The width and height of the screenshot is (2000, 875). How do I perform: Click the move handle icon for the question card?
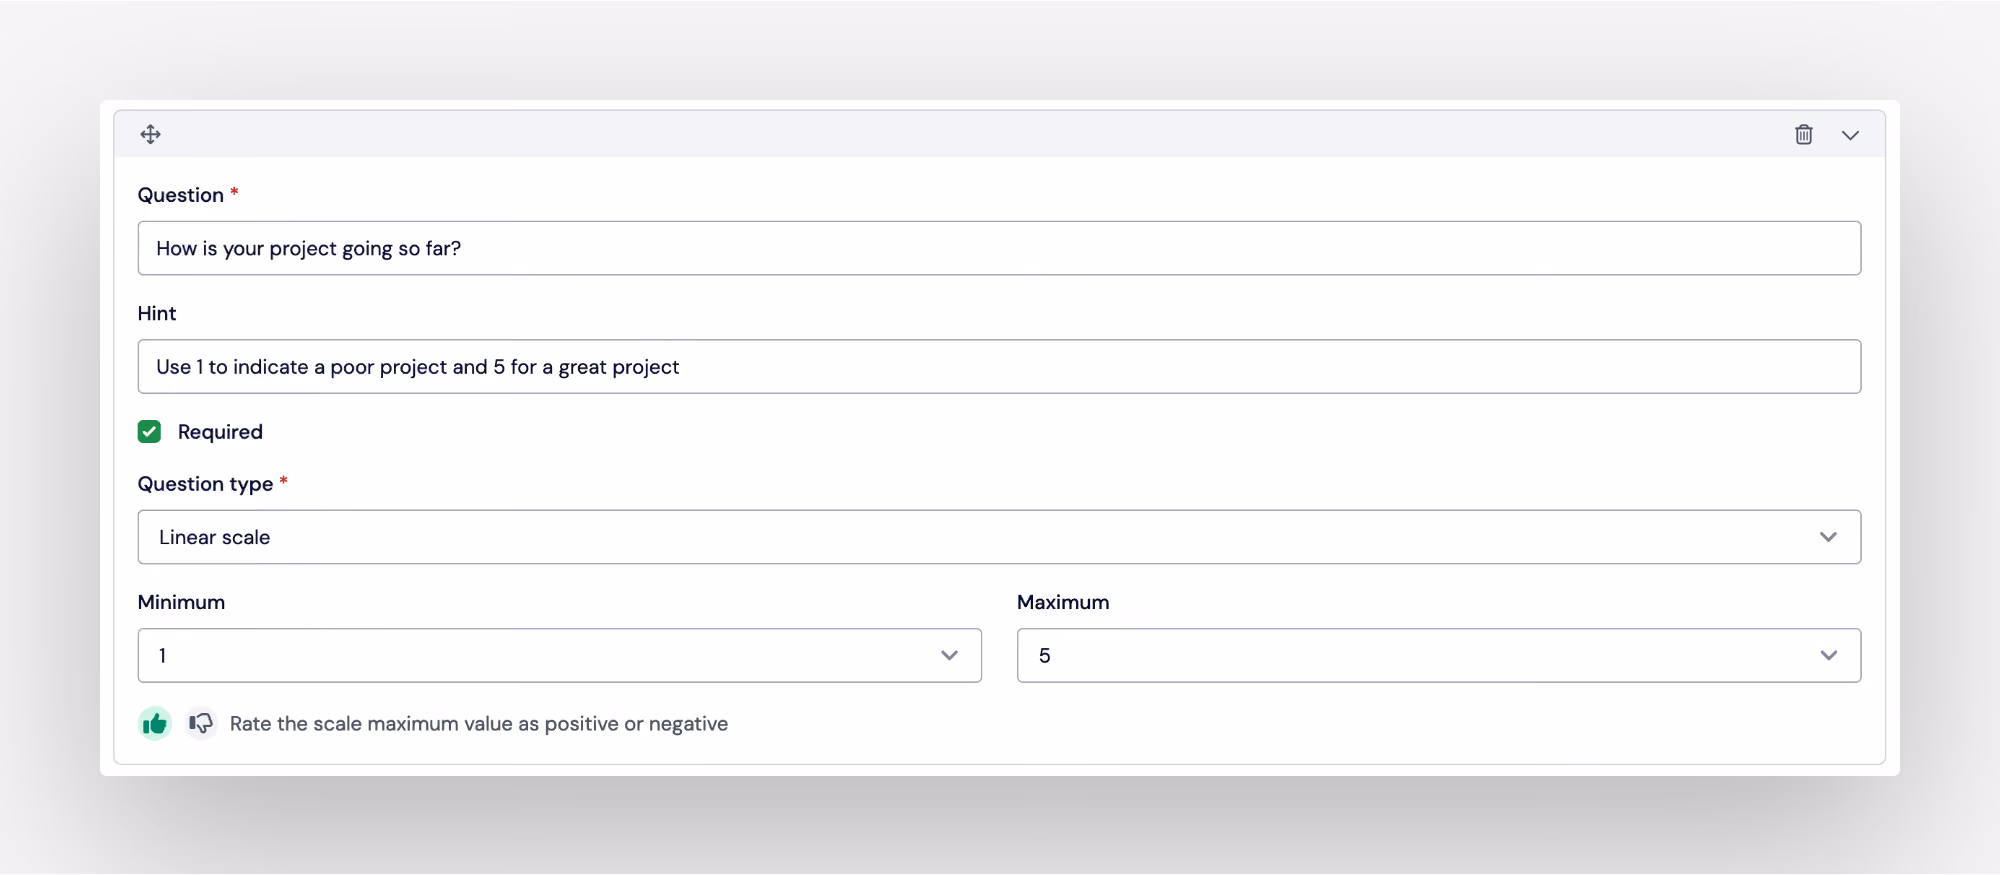pyautogui.click(x=150, y=134)
